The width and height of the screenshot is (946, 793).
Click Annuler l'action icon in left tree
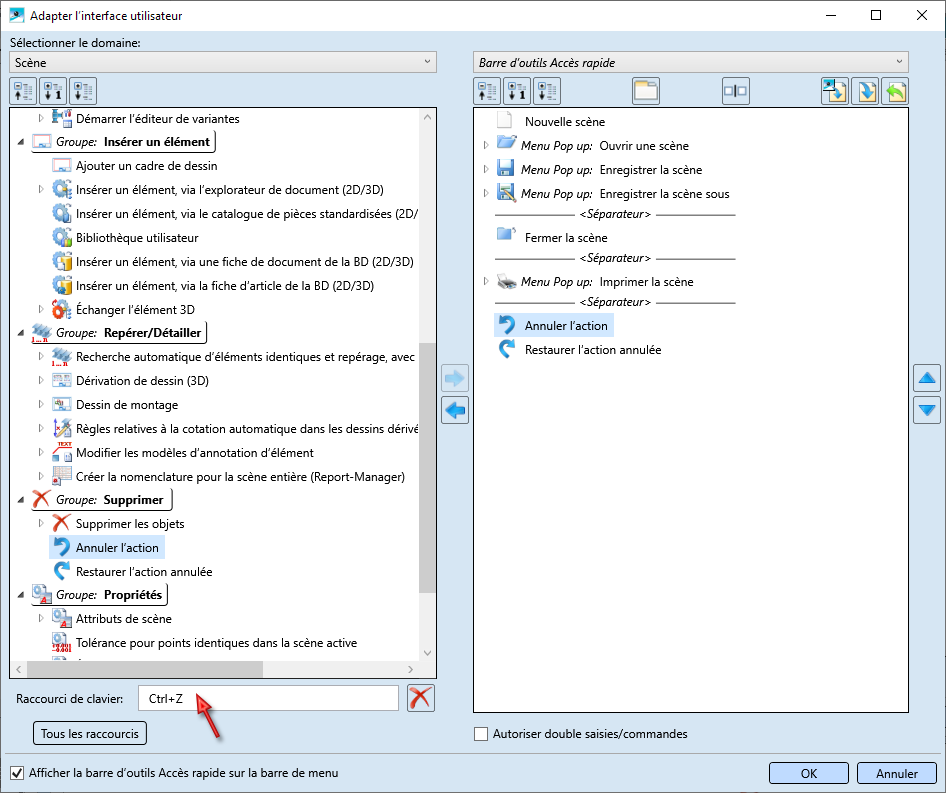tap(61, 547)
